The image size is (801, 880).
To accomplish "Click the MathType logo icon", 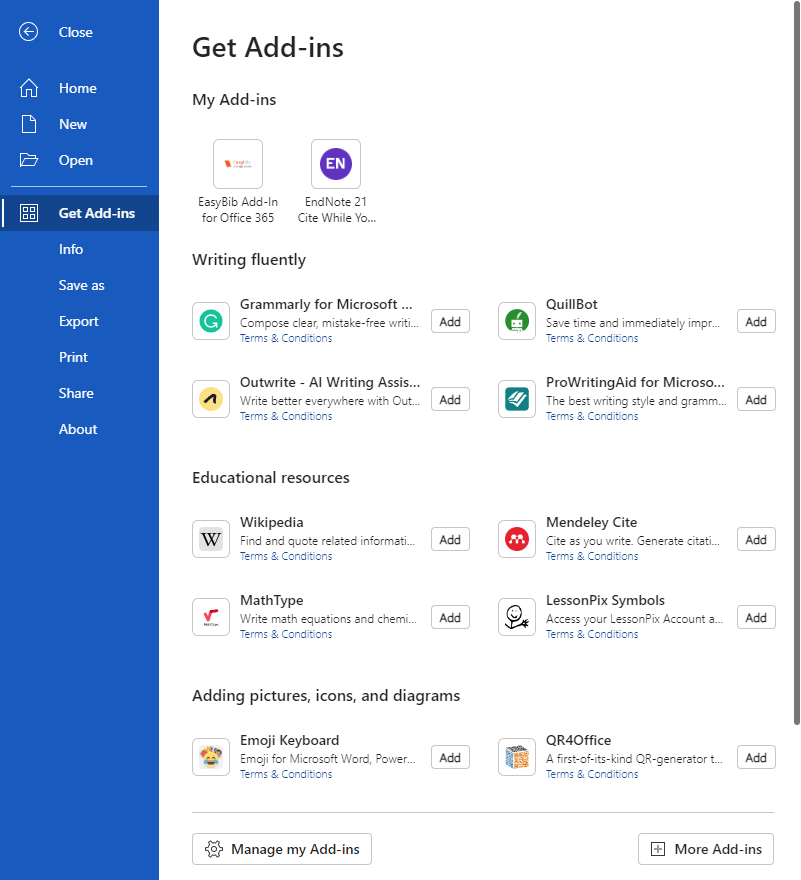I will [x=211, y=617].
